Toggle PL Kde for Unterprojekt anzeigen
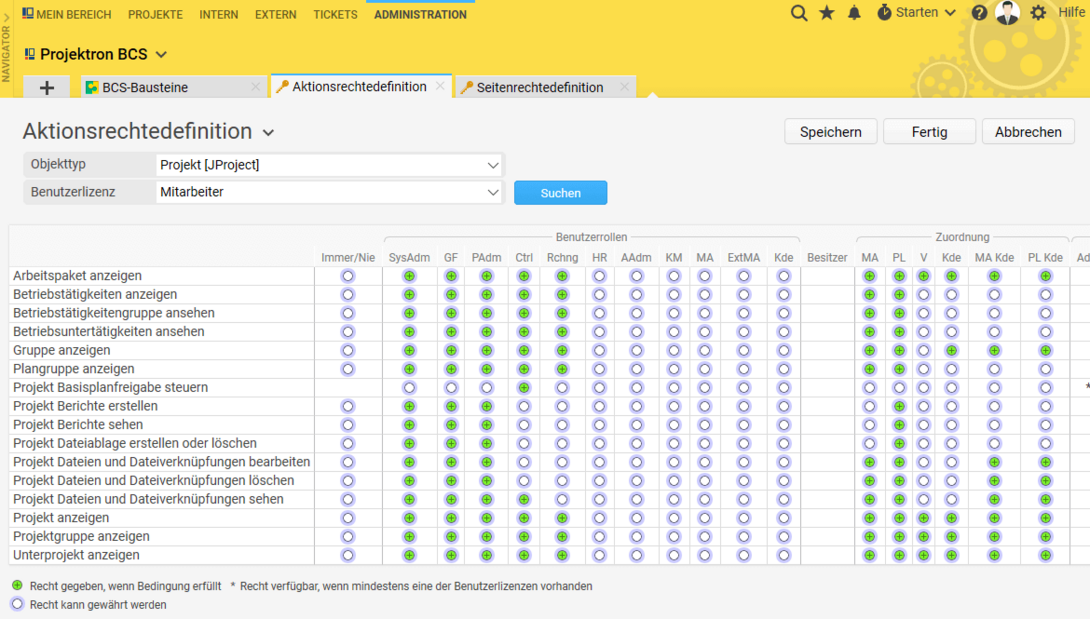 tap(1046, 555)
